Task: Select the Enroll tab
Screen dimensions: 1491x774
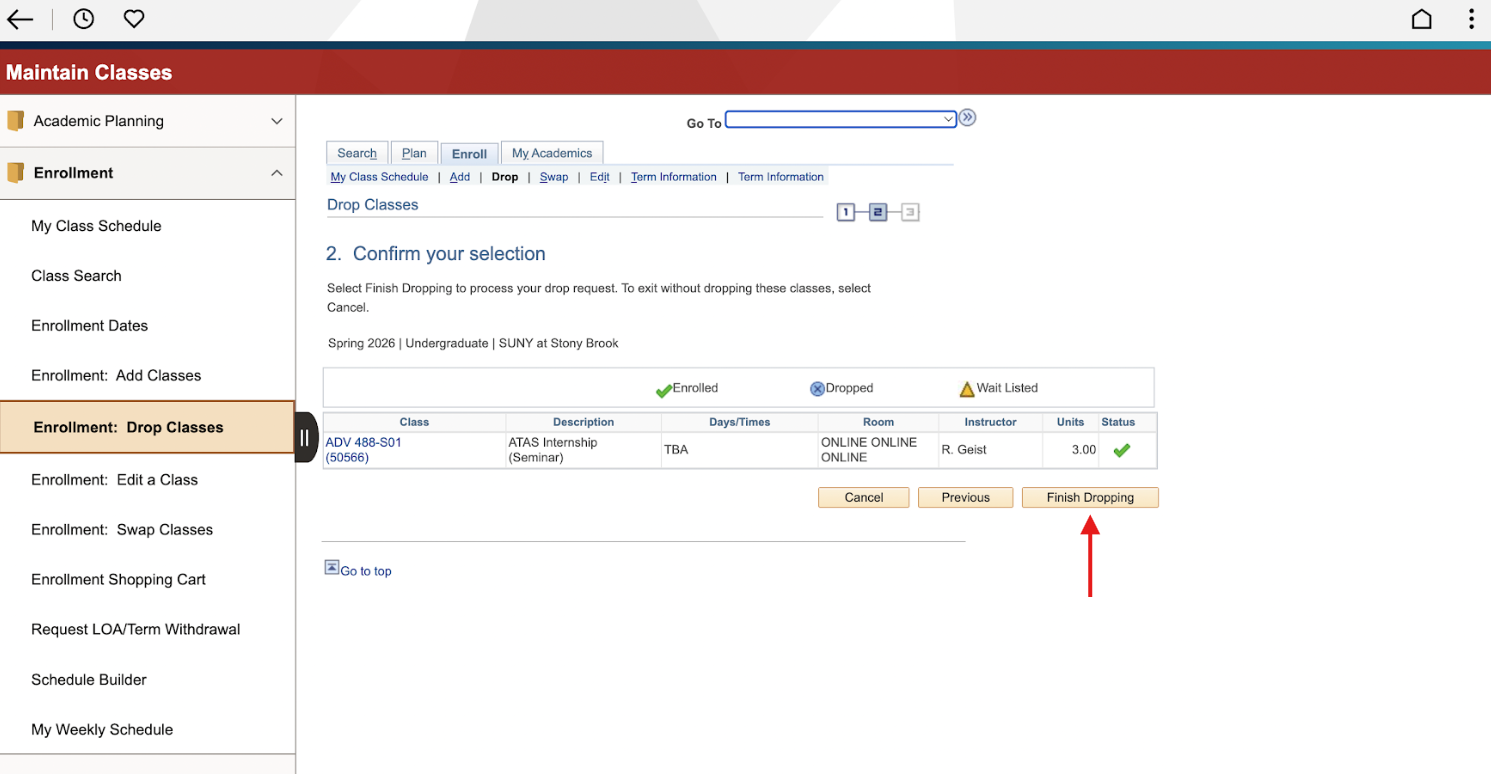Action: pyautogui.click(x=469, y=154)
